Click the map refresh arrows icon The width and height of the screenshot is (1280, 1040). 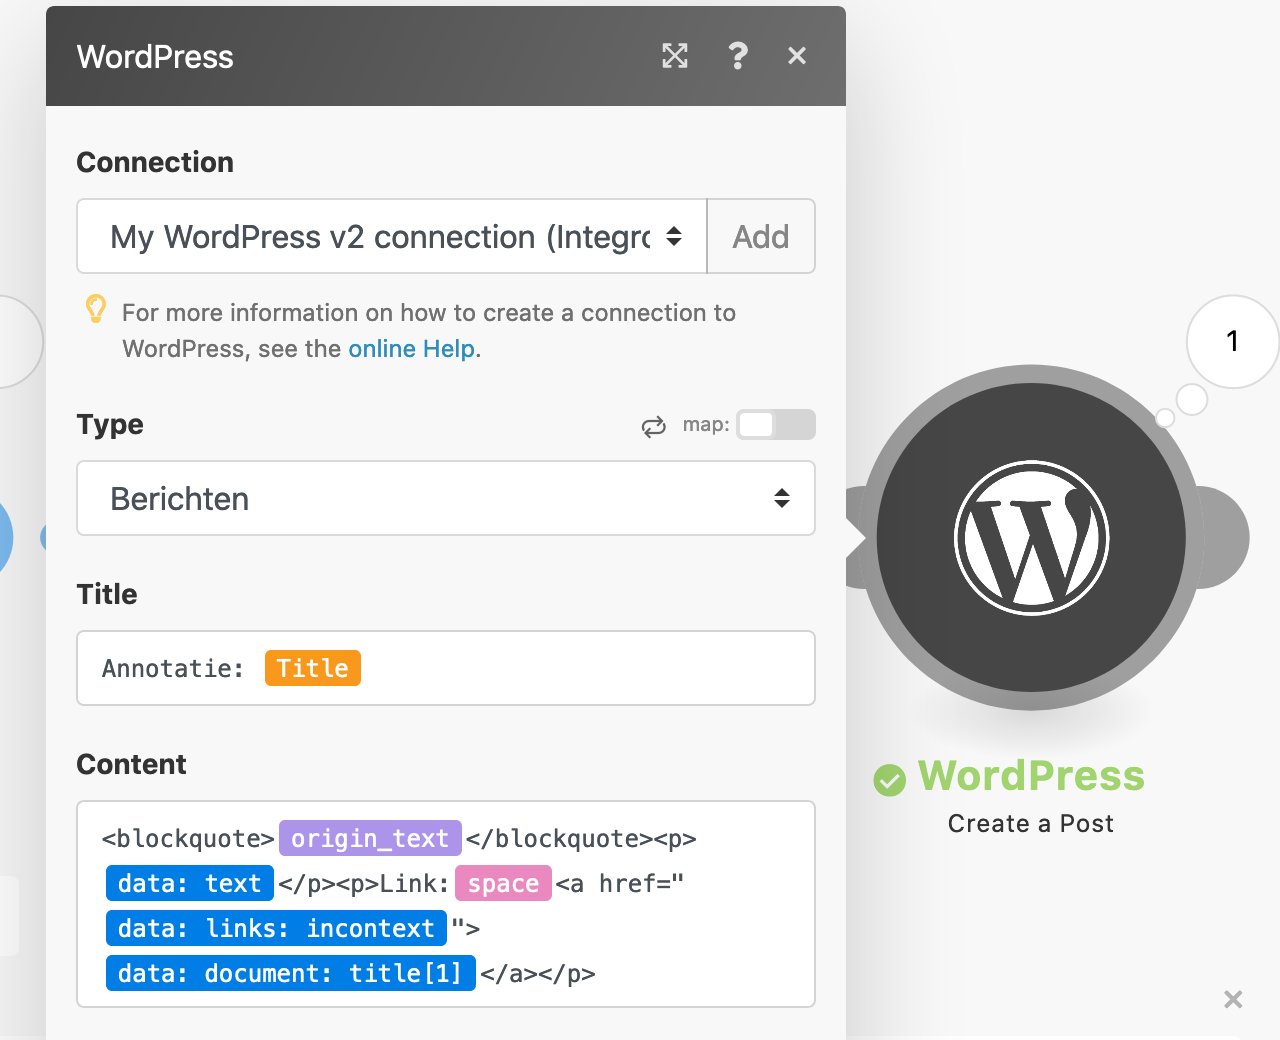click(654, 427)
